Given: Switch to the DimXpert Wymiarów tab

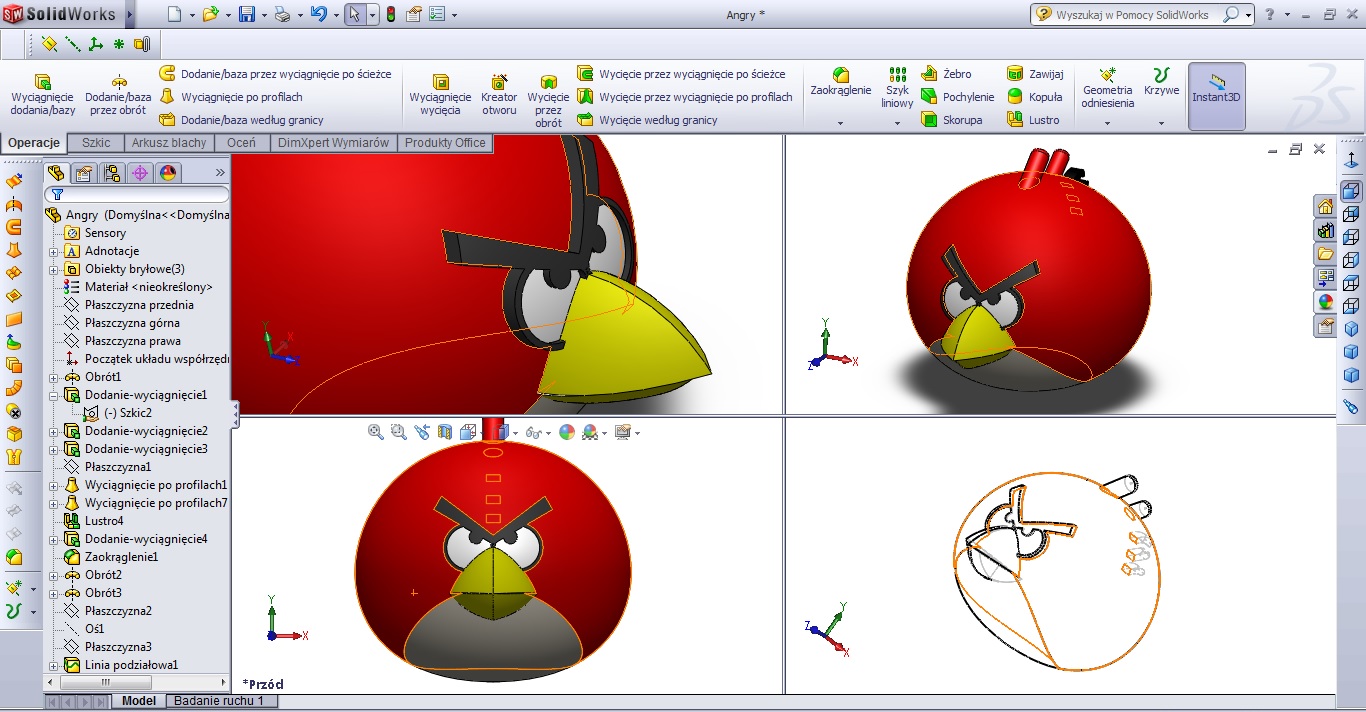Looking at the screenshot, I should [333, 143].
